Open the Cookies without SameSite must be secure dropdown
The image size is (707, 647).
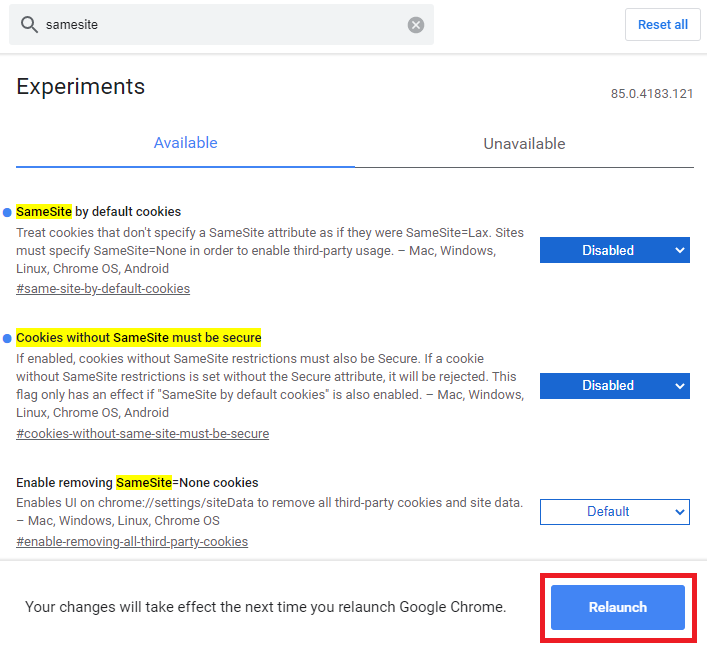tap(615, 385)
